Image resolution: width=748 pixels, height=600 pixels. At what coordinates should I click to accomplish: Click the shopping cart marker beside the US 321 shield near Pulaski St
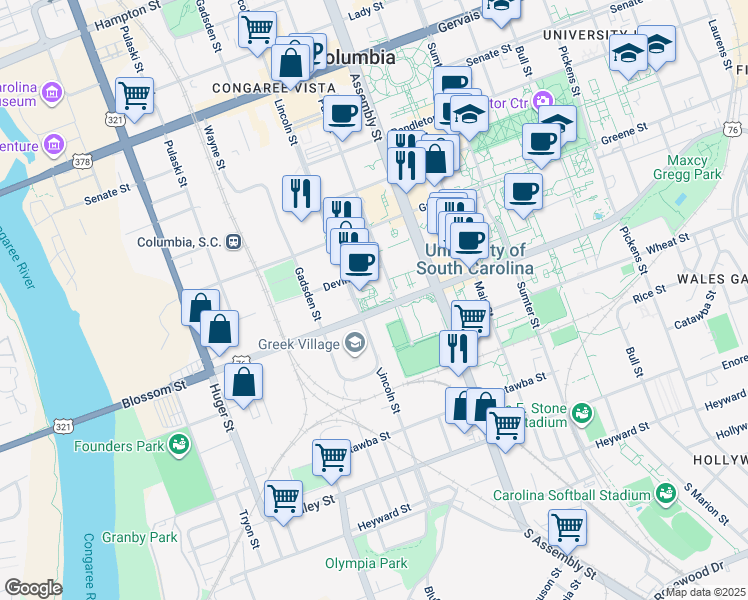pos(135,96)
